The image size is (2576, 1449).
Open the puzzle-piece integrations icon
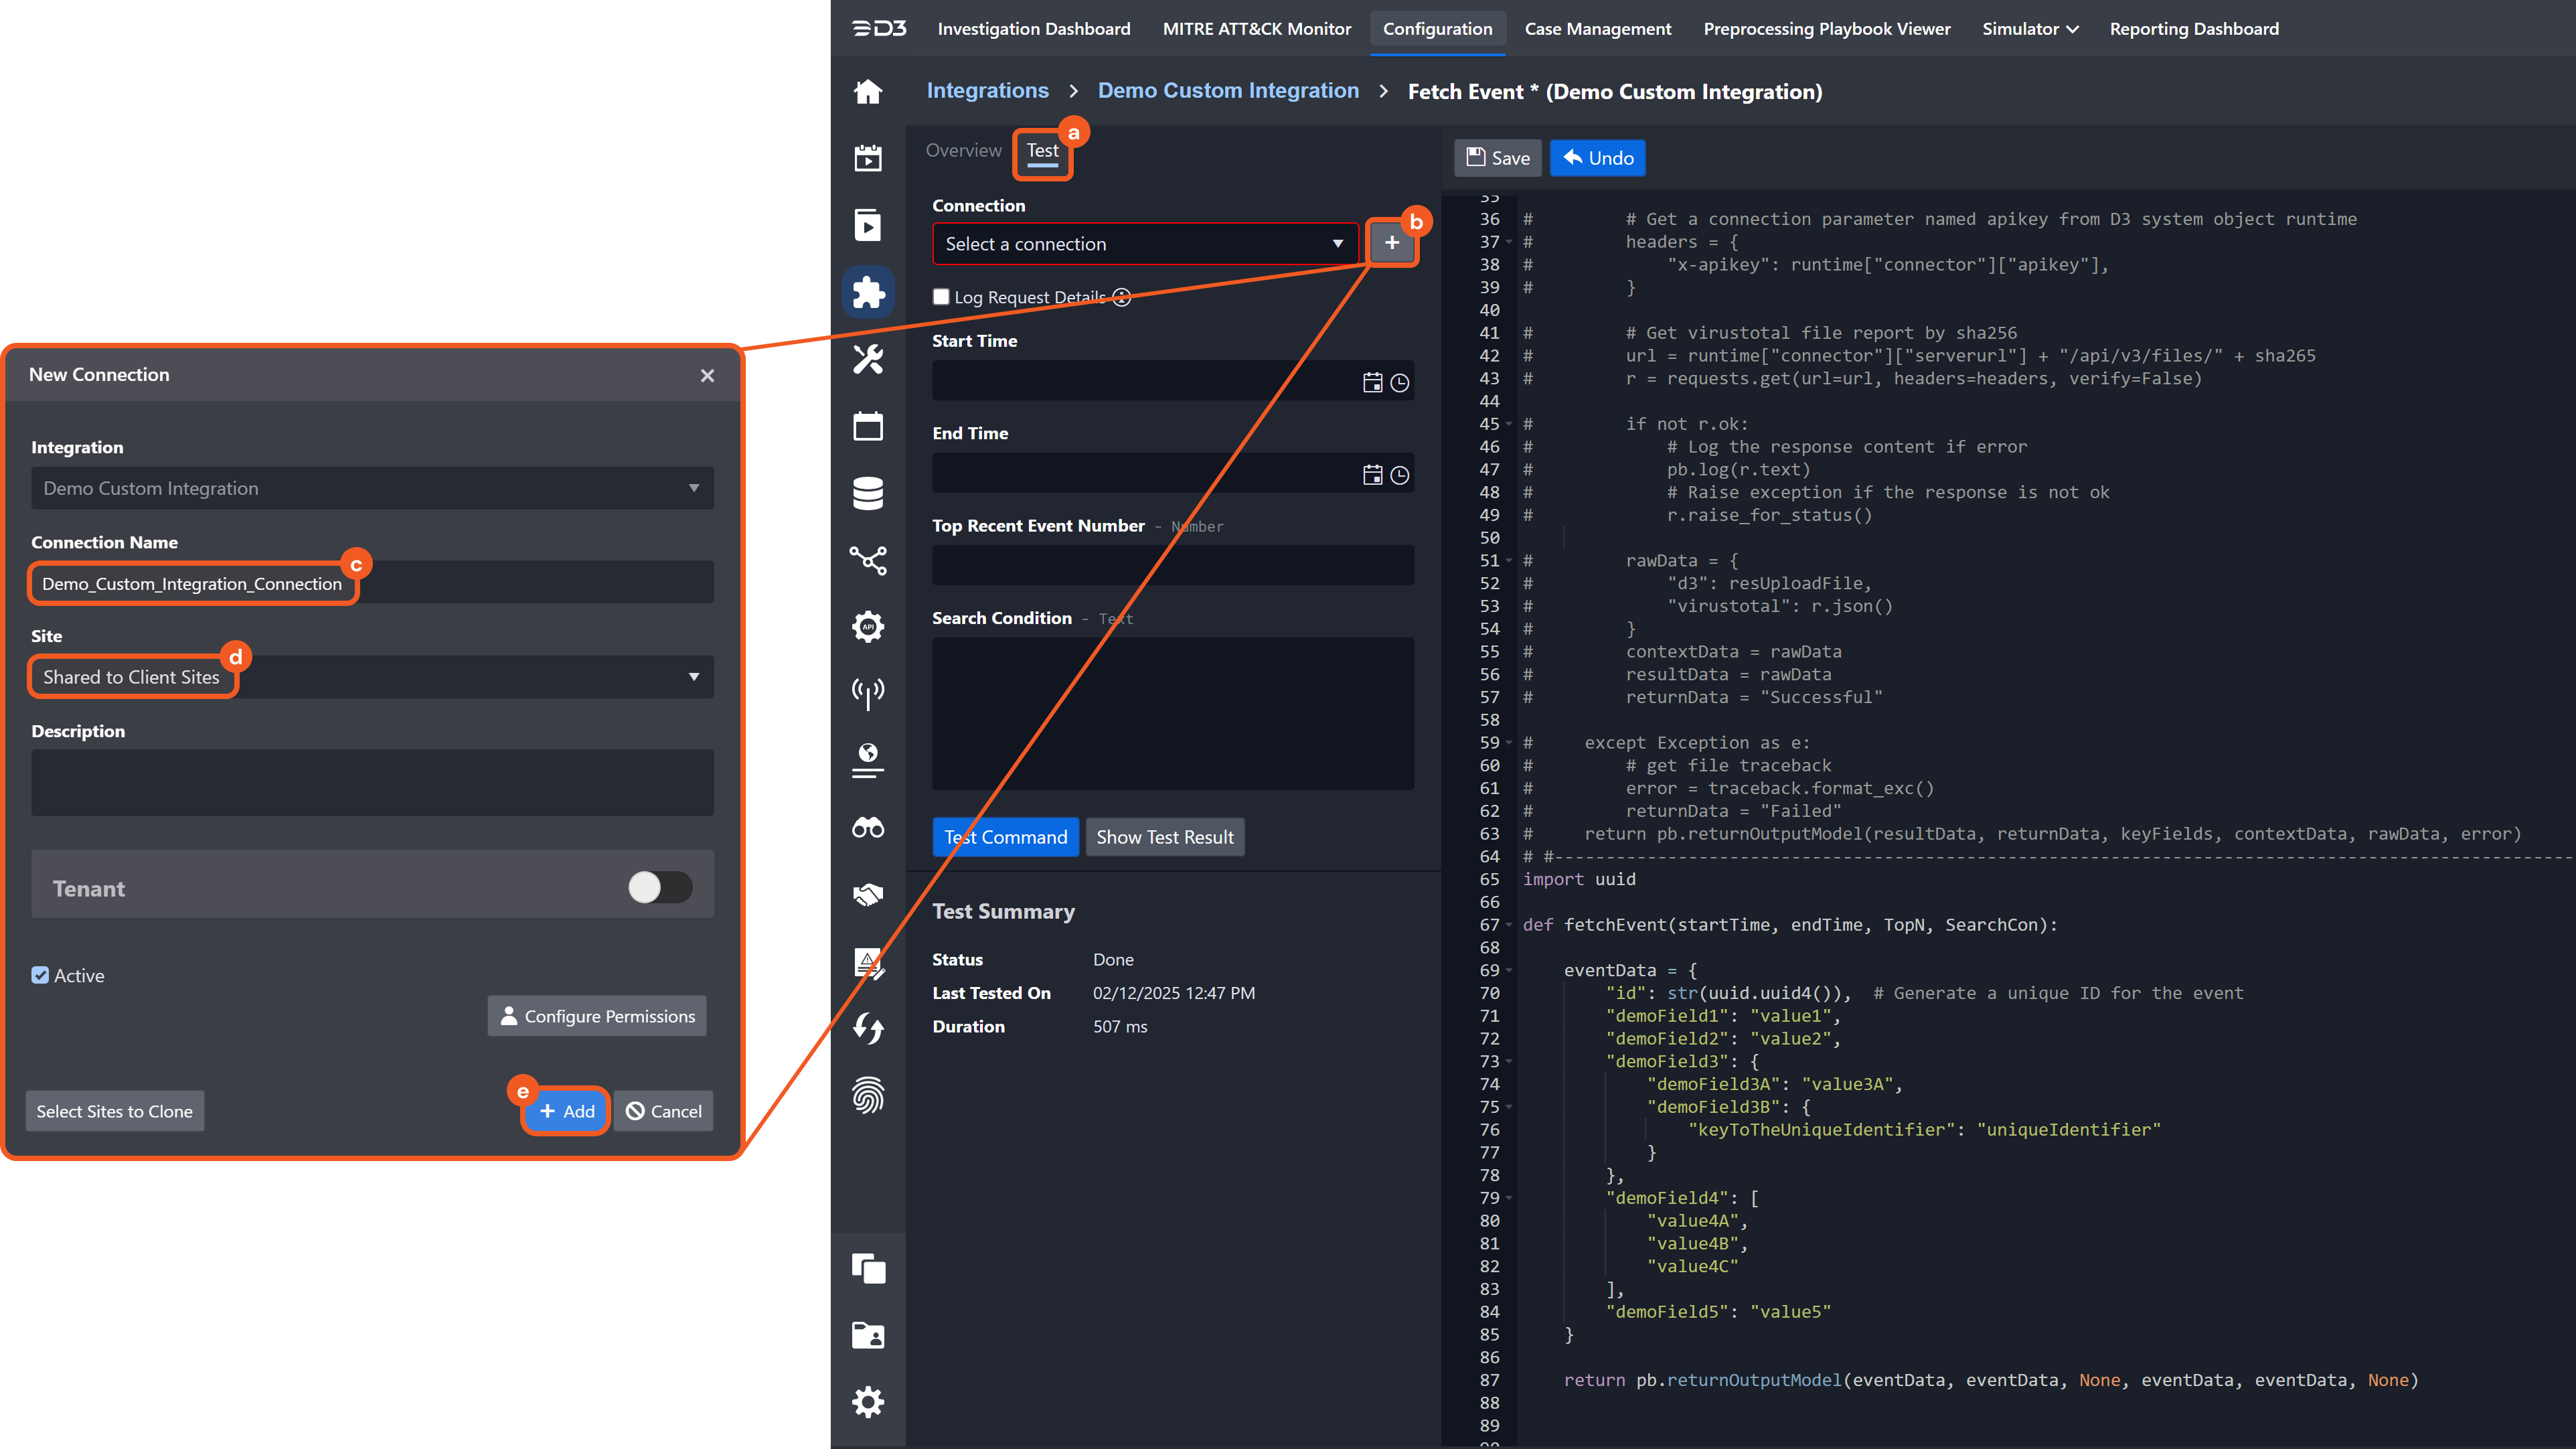867,292
